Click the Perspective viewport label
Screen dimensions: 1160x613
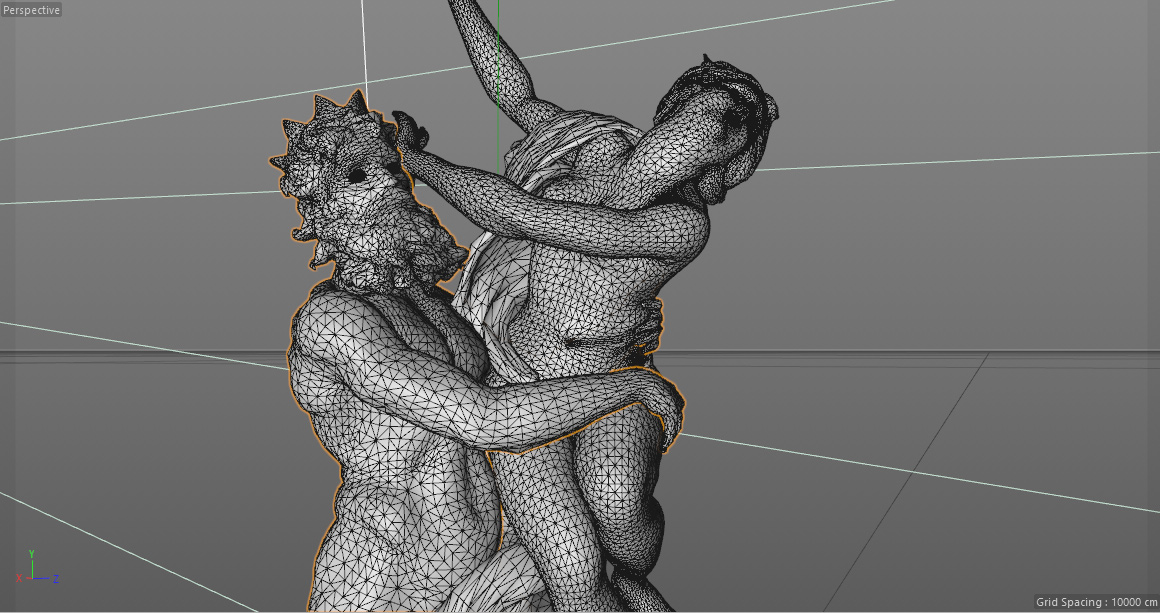(31, 10)
